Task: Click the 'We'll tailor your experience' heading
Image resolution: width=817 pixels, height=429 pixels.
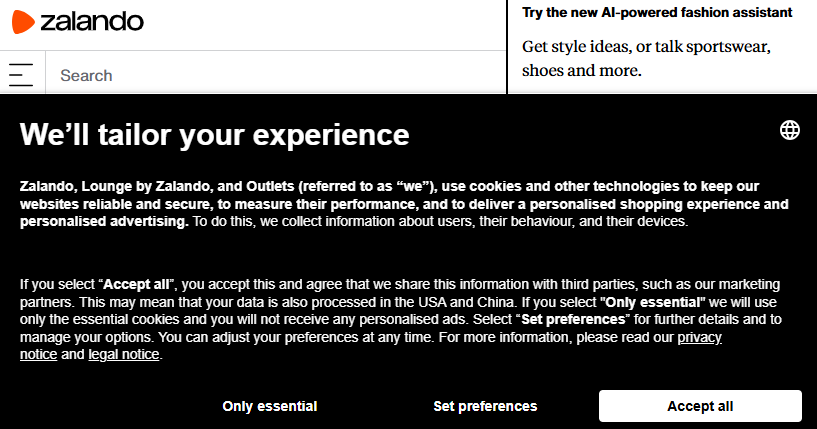Action: [x=215, y=135]
